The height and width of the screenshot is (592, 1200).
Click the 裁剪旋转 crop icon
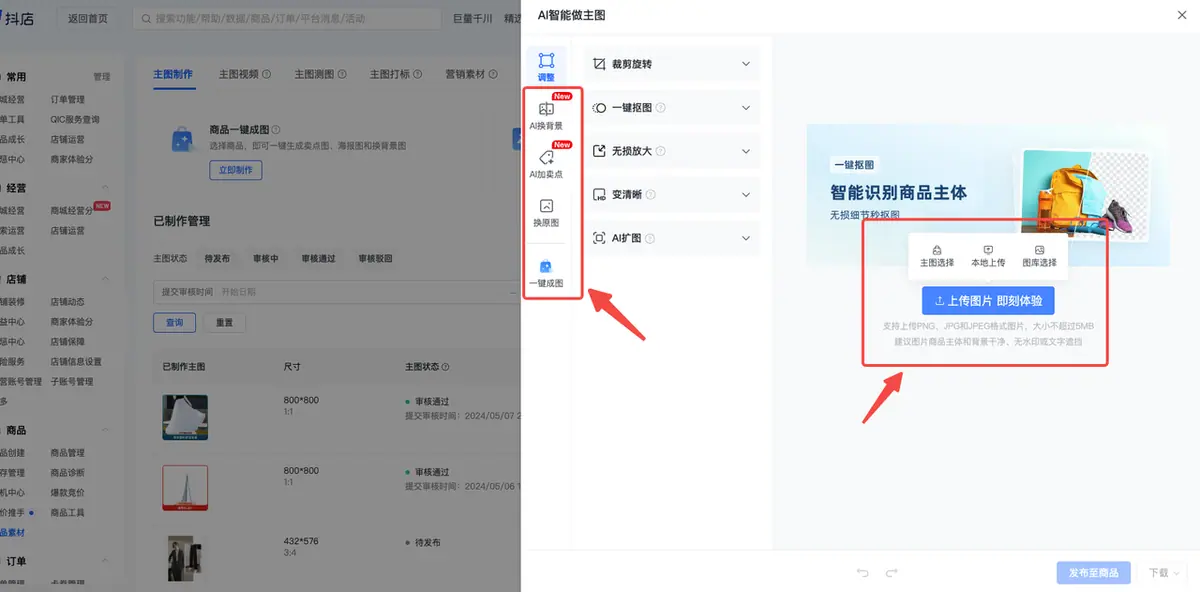coord(599,64)
